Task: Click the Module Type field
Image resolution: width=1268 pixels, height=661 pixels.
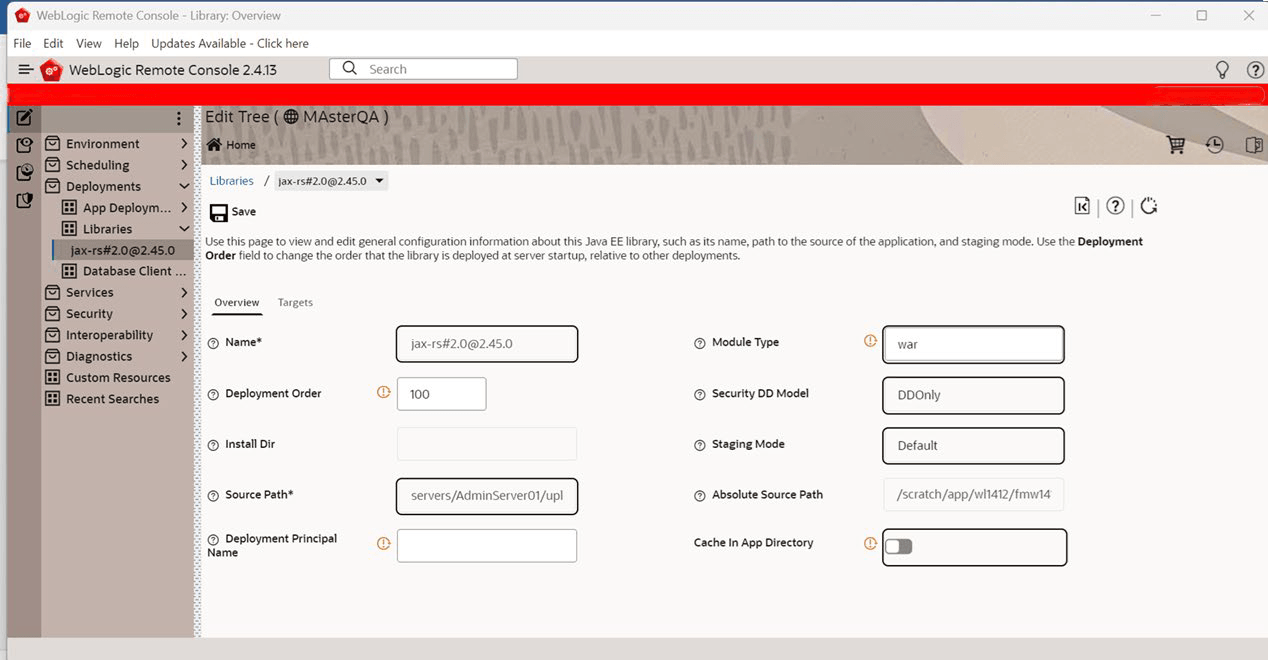Action: point(973,344)
